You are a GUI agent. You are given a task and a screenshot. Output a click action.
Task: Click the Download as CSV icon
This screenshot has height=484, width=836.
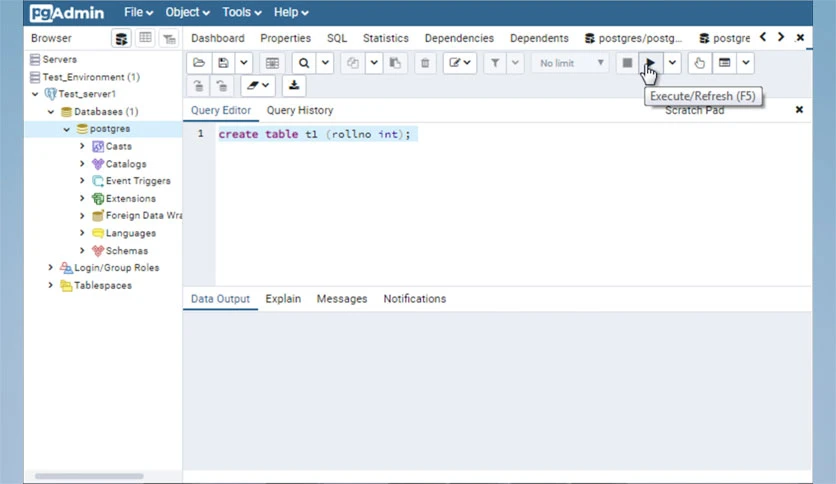click(294, 85)
